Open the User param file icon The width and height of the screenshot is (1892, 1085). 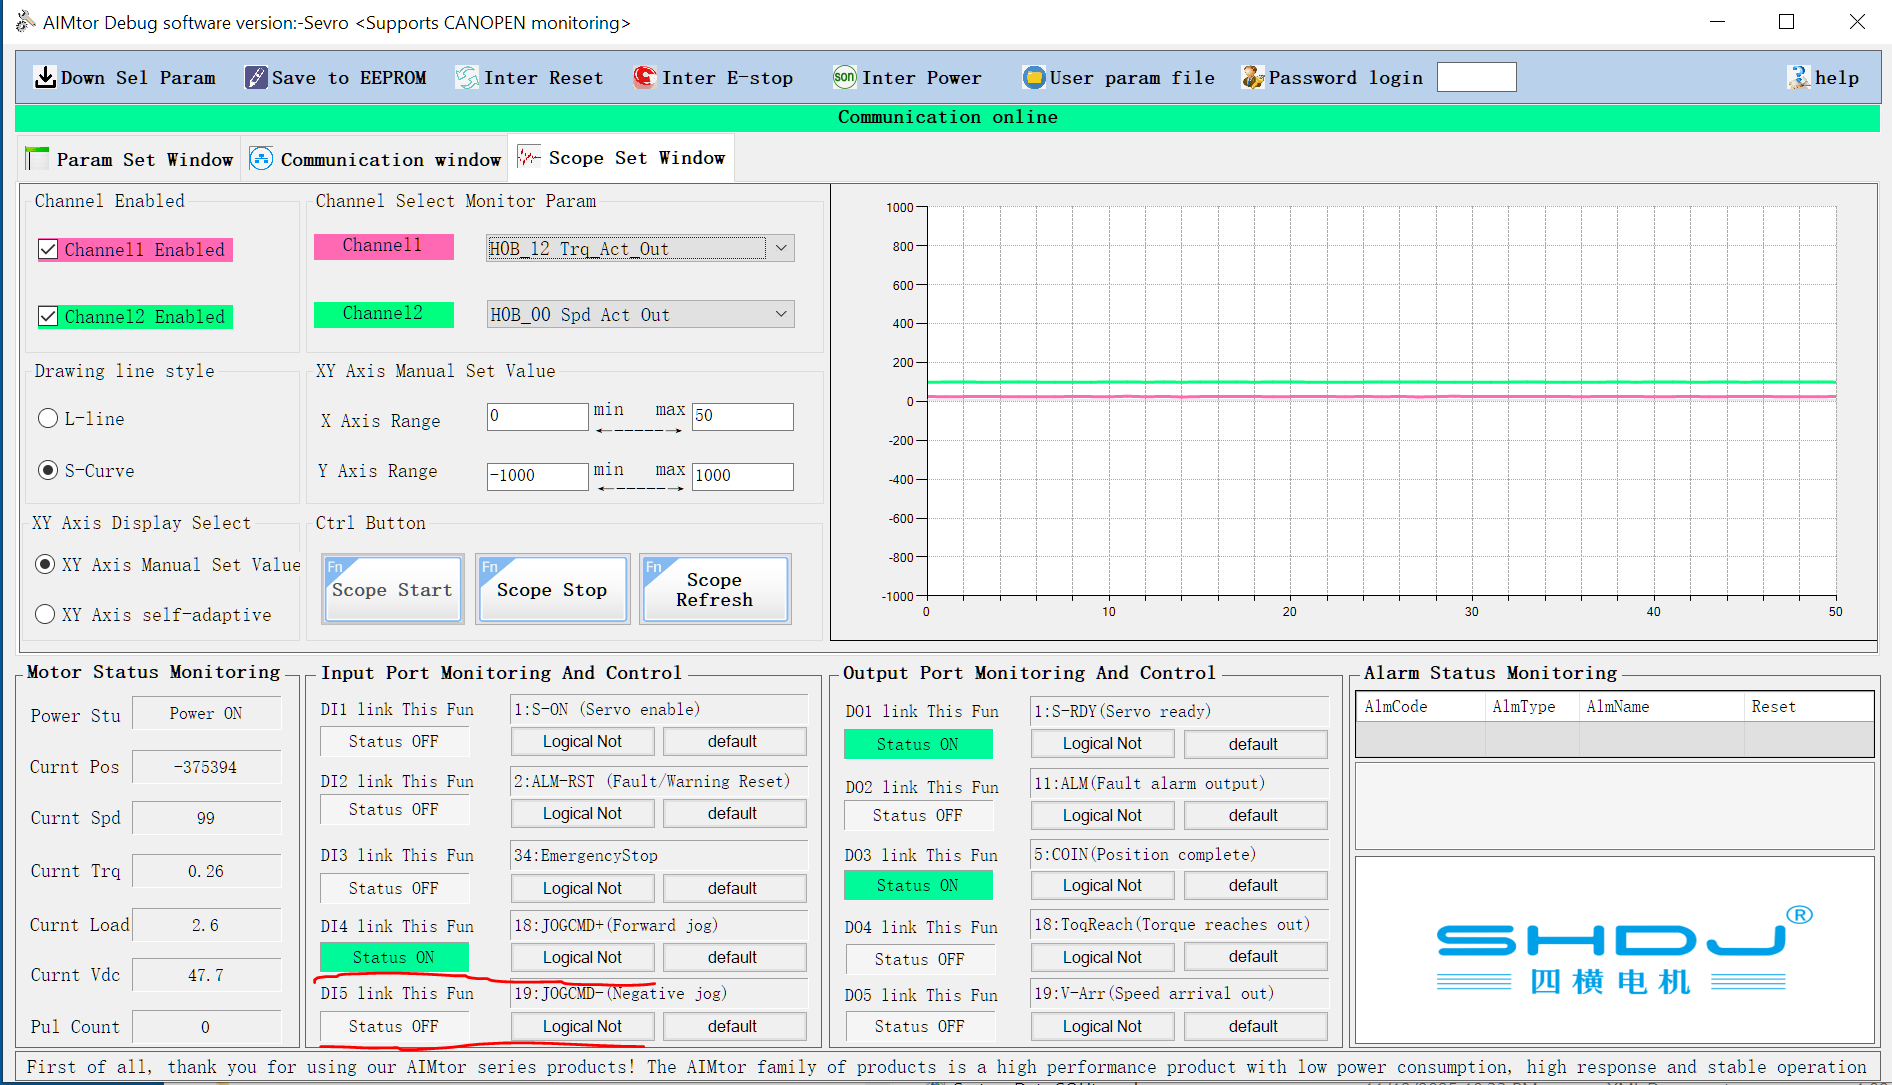click(1033, 78)
